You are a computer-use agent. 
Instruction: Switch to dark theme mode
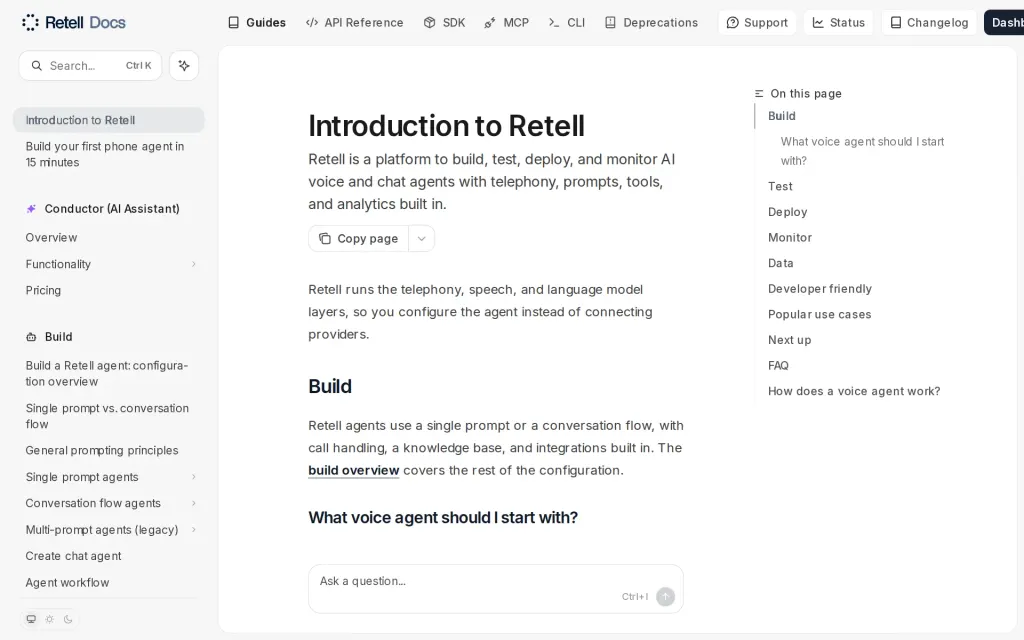(x=68, y=619)
